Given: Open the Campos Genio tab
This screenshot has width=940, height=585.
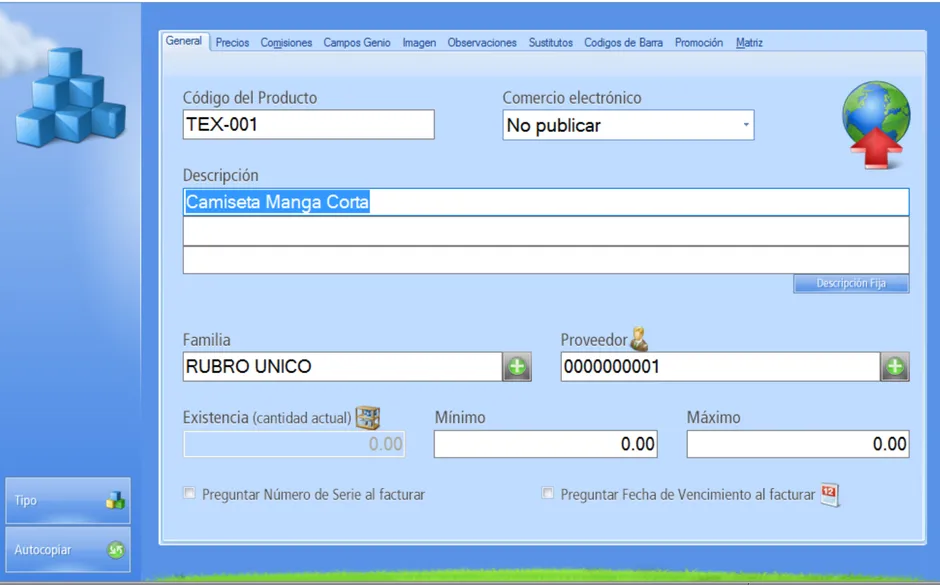Looking at the screenshot, I should [357, 43].
